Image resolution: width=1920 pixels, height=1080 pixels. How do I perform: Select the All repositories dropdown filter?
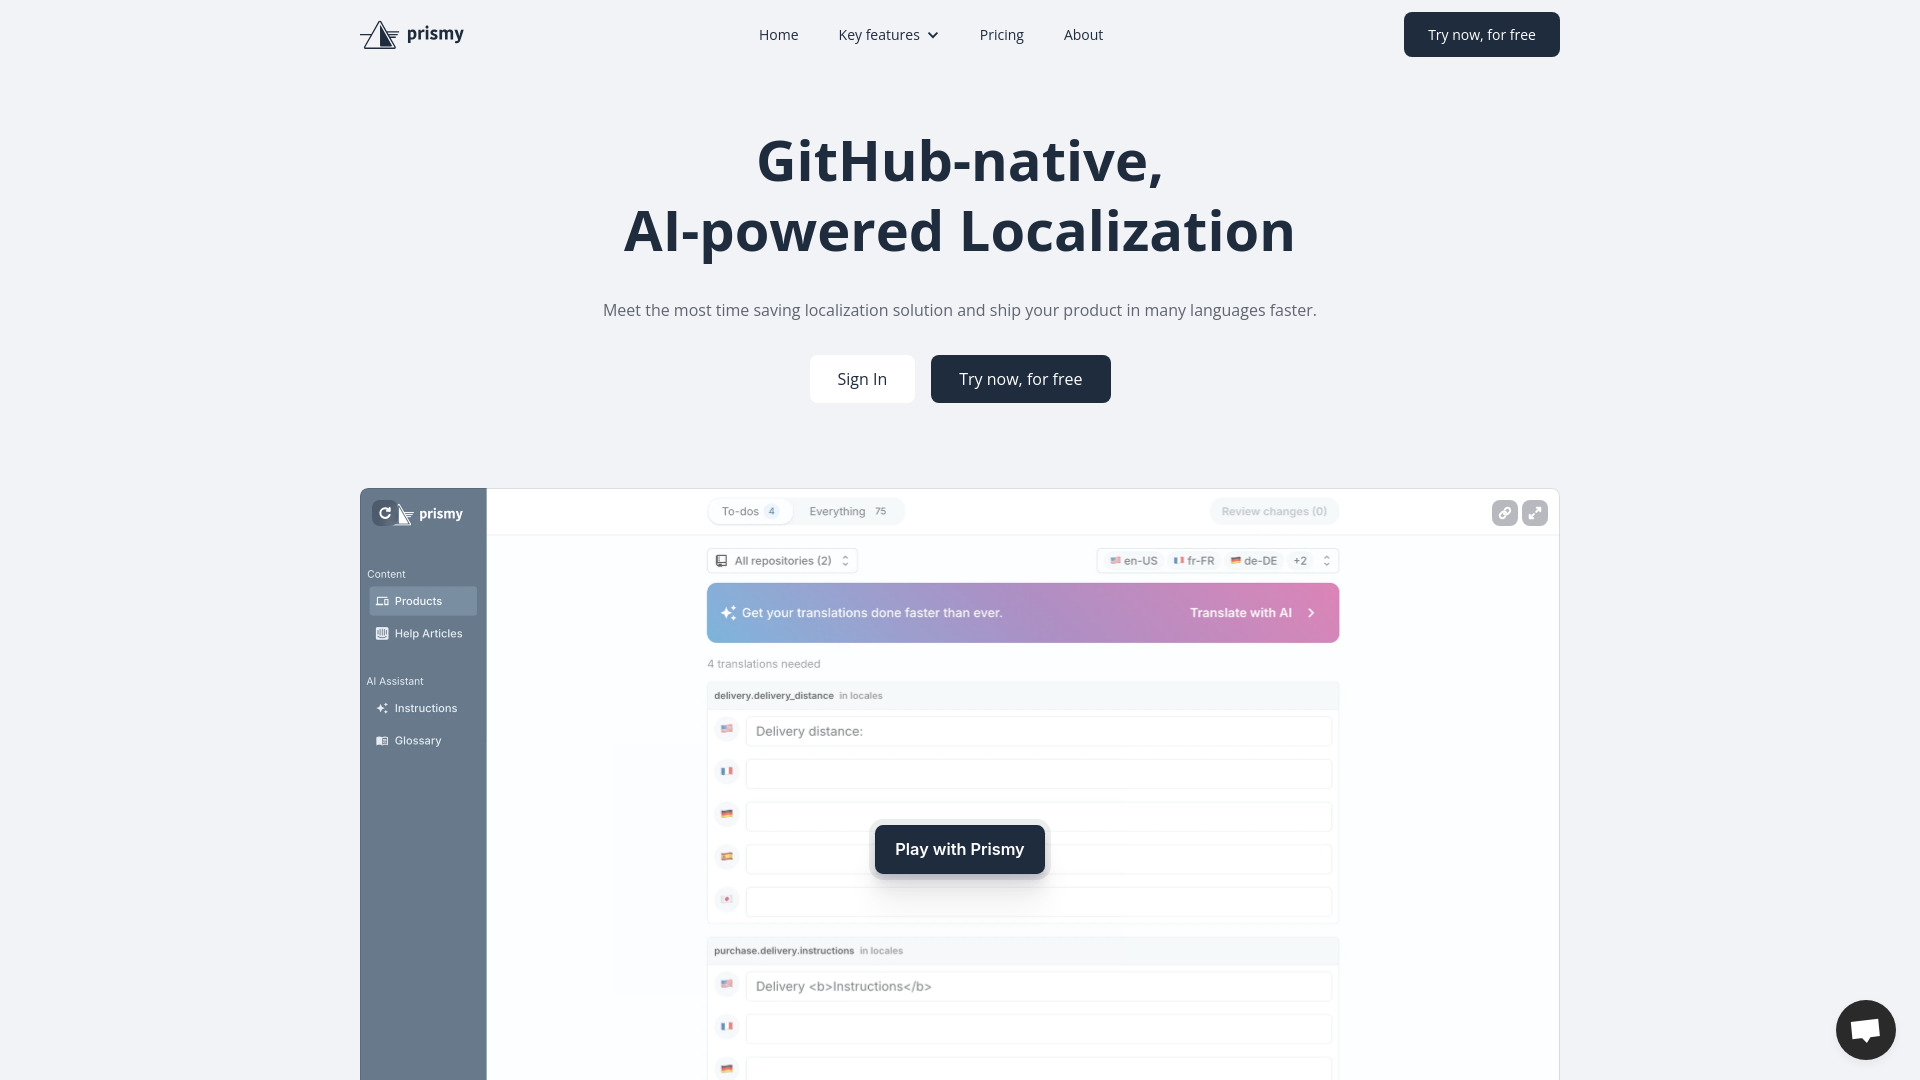click(x=781, y=560)
